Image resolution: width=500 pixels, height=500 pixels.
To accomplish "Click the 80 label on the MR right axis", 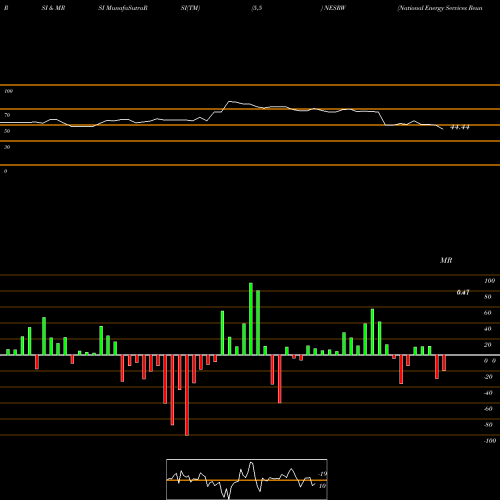I will pyautogui.click(x=488, y=297).
